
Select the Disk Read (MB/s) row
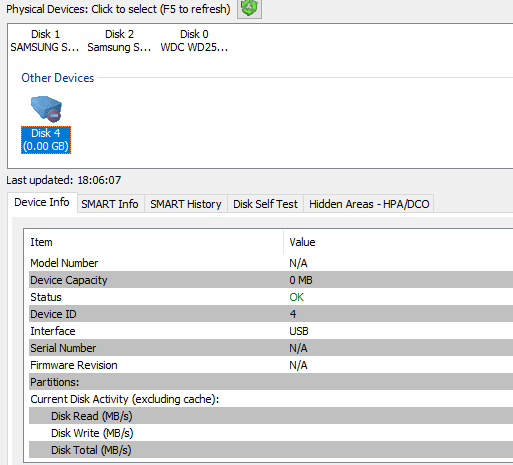(271, 416)
